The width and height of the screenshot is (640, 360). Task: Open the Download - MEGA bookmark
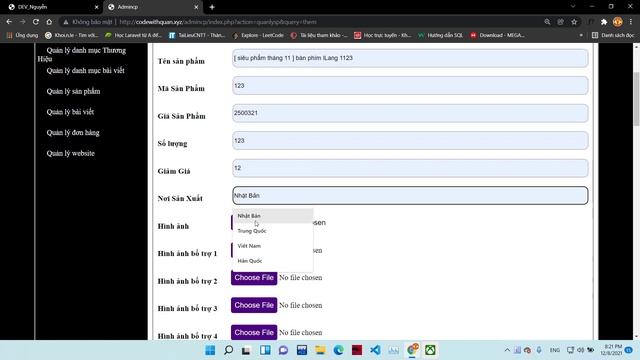pyautogui.click(x=497, y=36)
